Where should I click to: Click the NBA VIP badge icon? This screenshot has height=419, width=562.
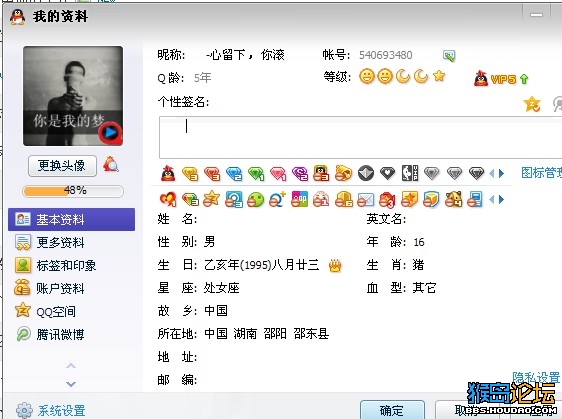point(410,173)
